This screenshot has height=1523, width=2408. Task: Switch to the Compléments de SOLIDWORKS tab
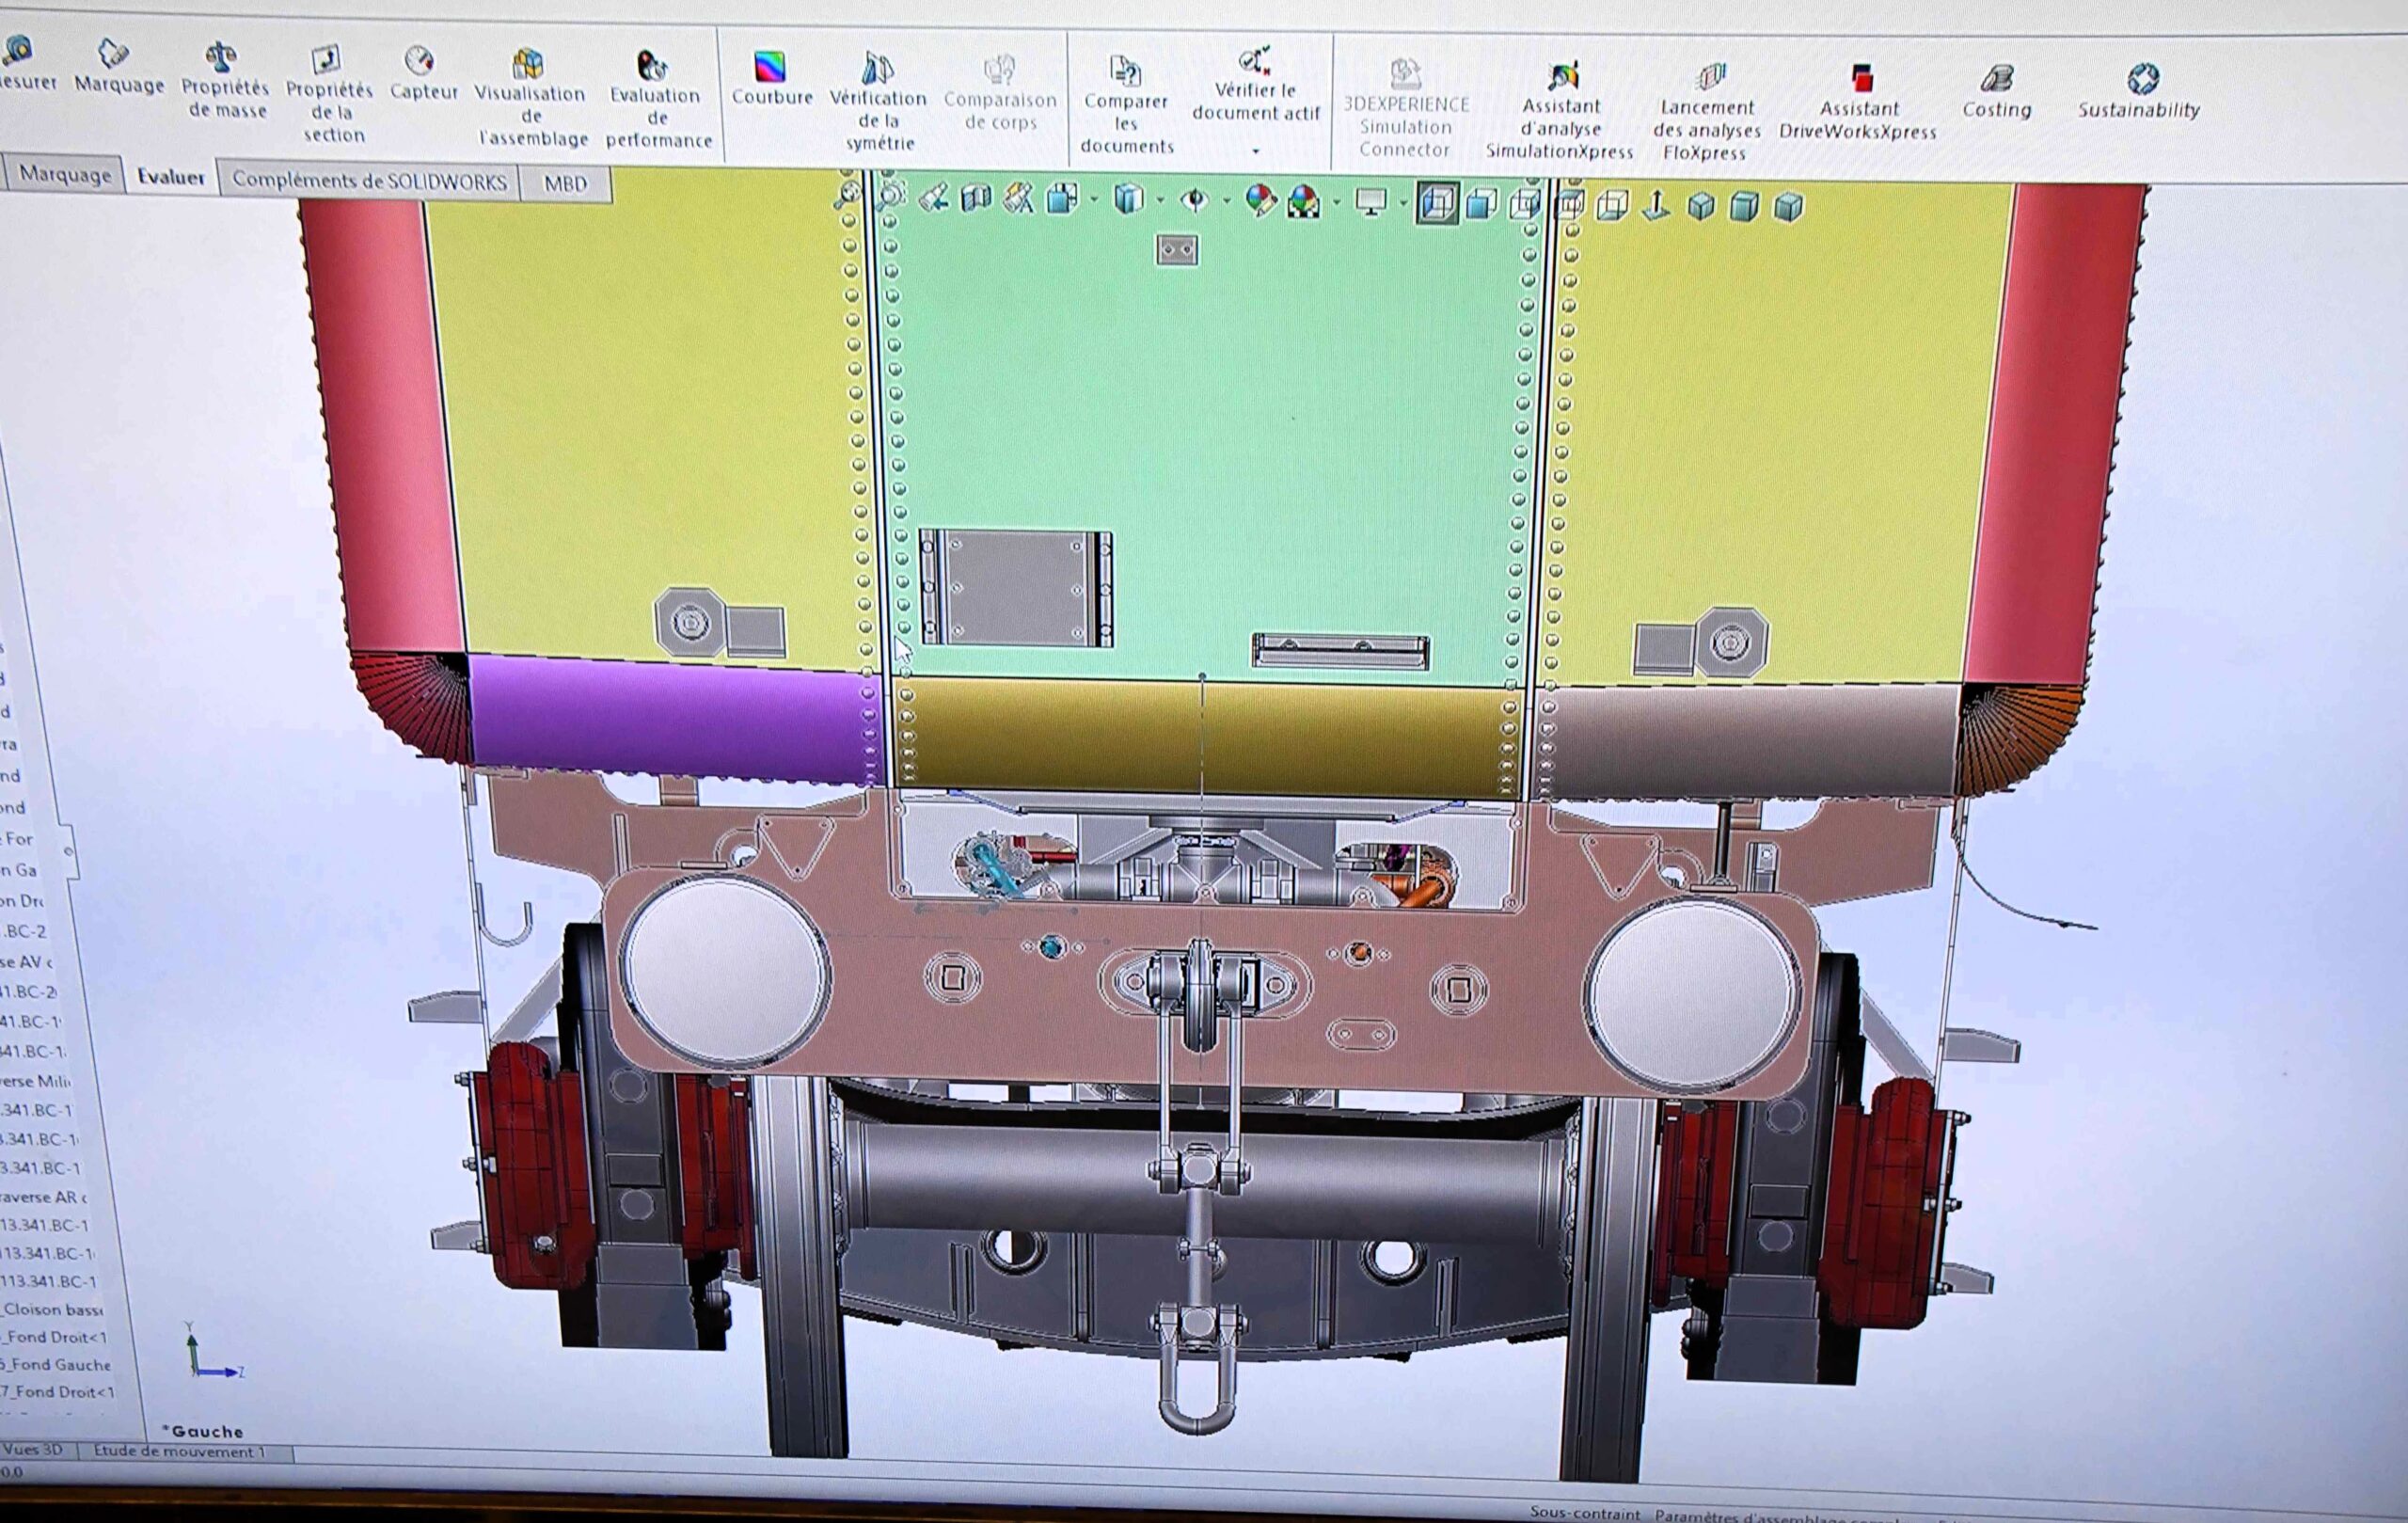click(x=369, y=180)
